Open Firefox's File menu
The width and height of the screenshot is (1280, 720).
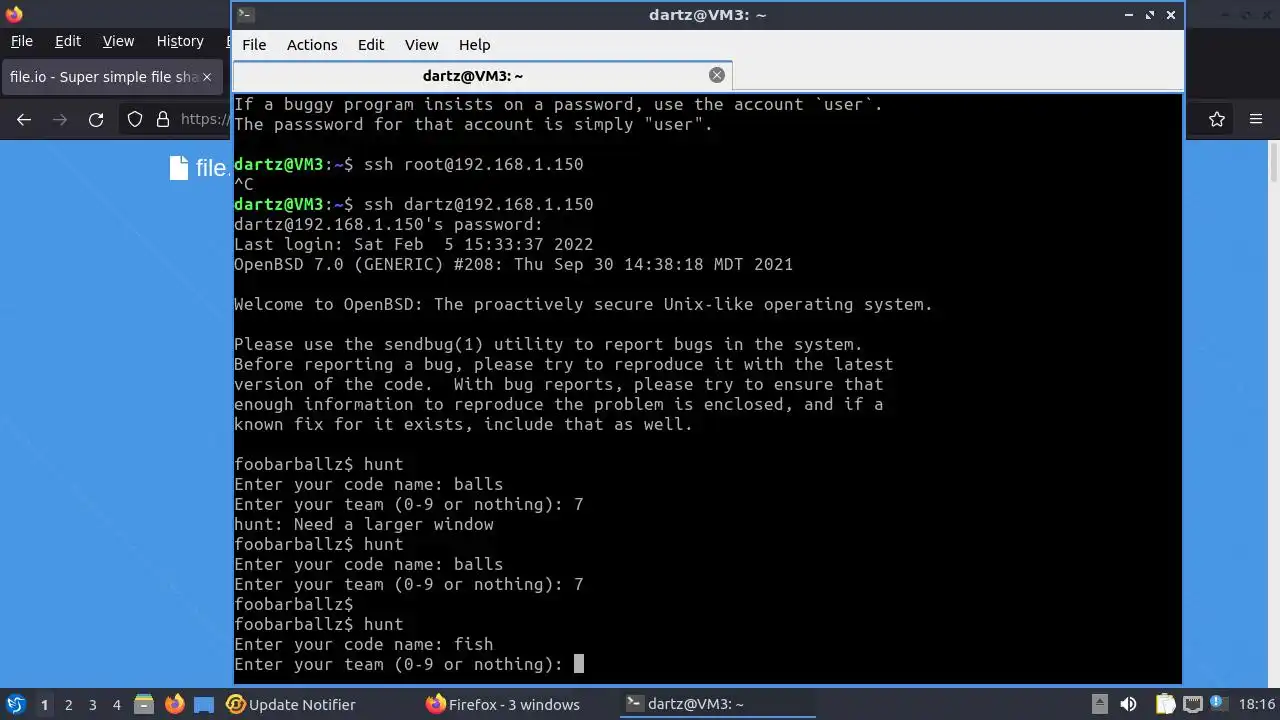click(21, 41)
